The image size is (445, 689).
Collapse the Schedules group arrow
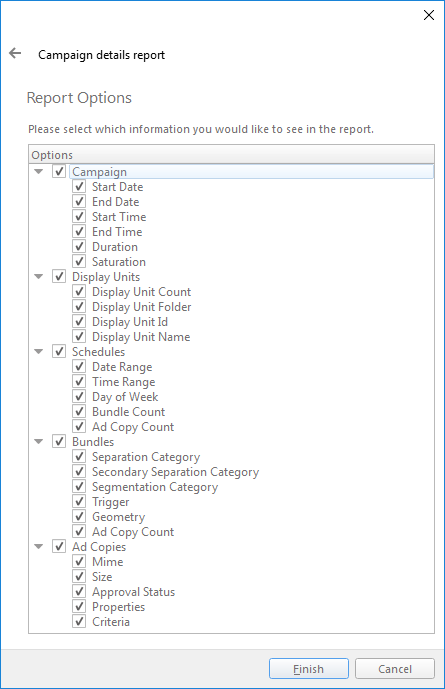[x=39, y=352]
